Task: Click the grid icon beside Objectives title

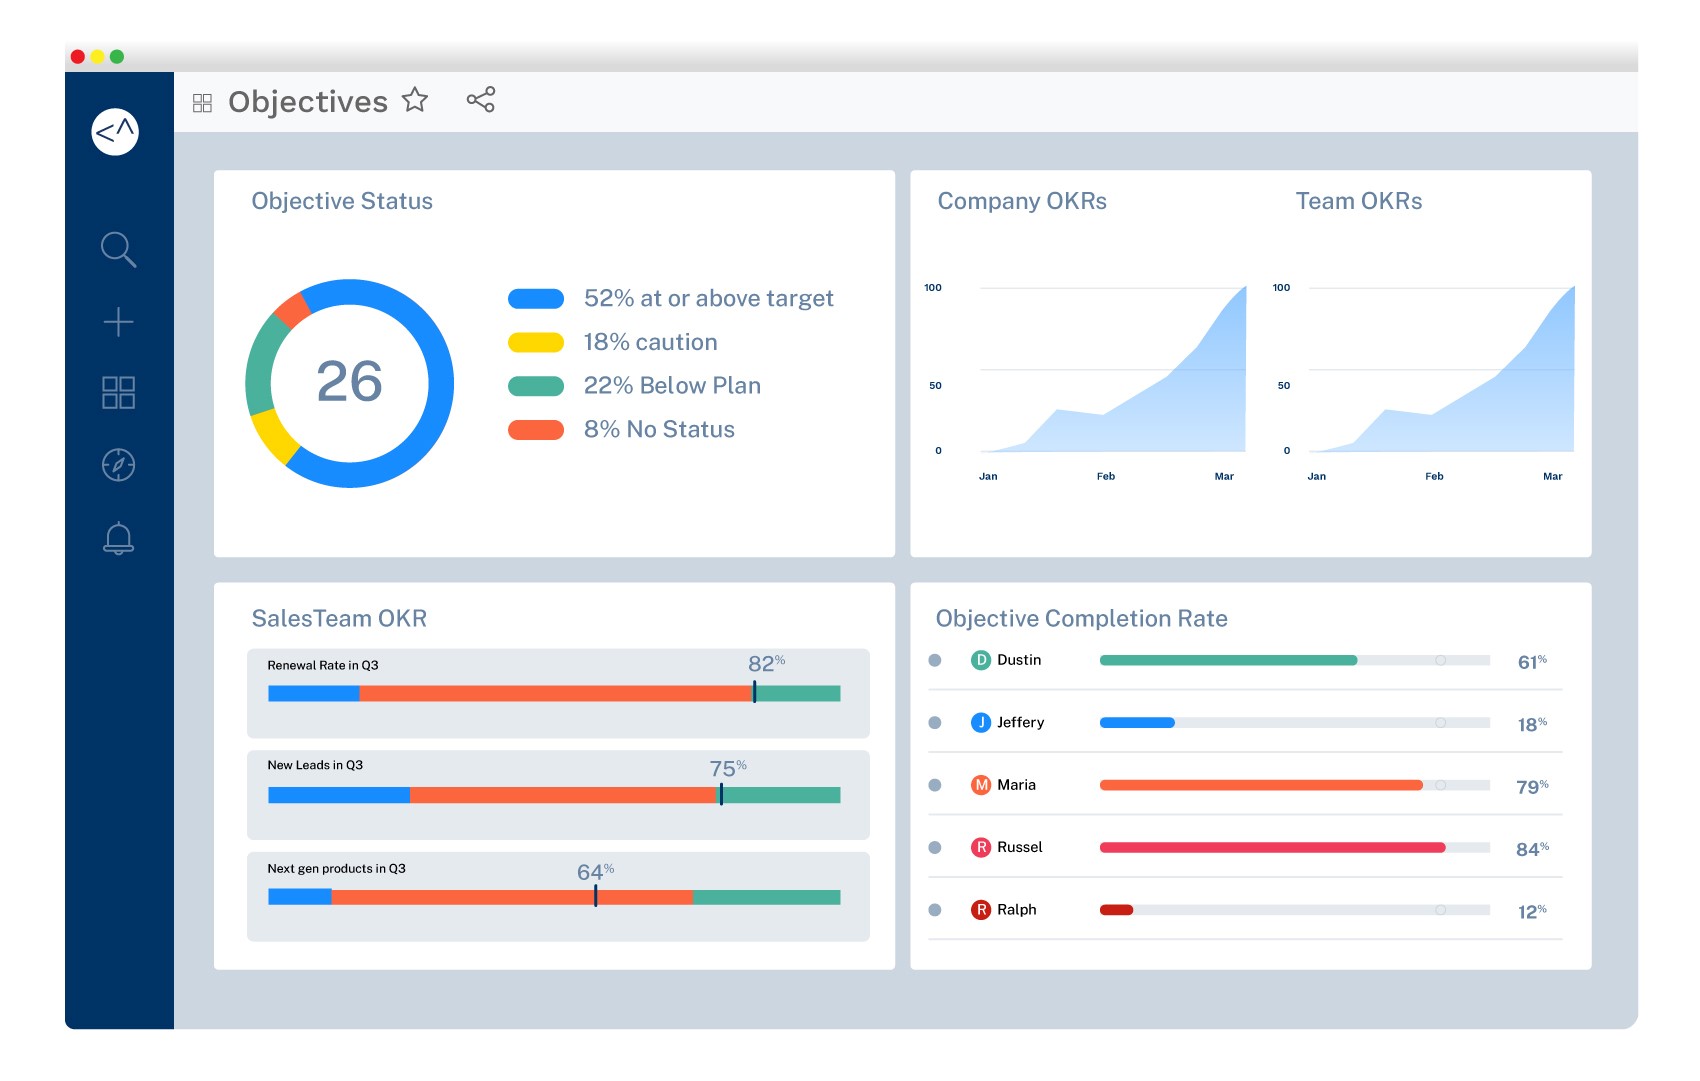Action: [202, 103]
